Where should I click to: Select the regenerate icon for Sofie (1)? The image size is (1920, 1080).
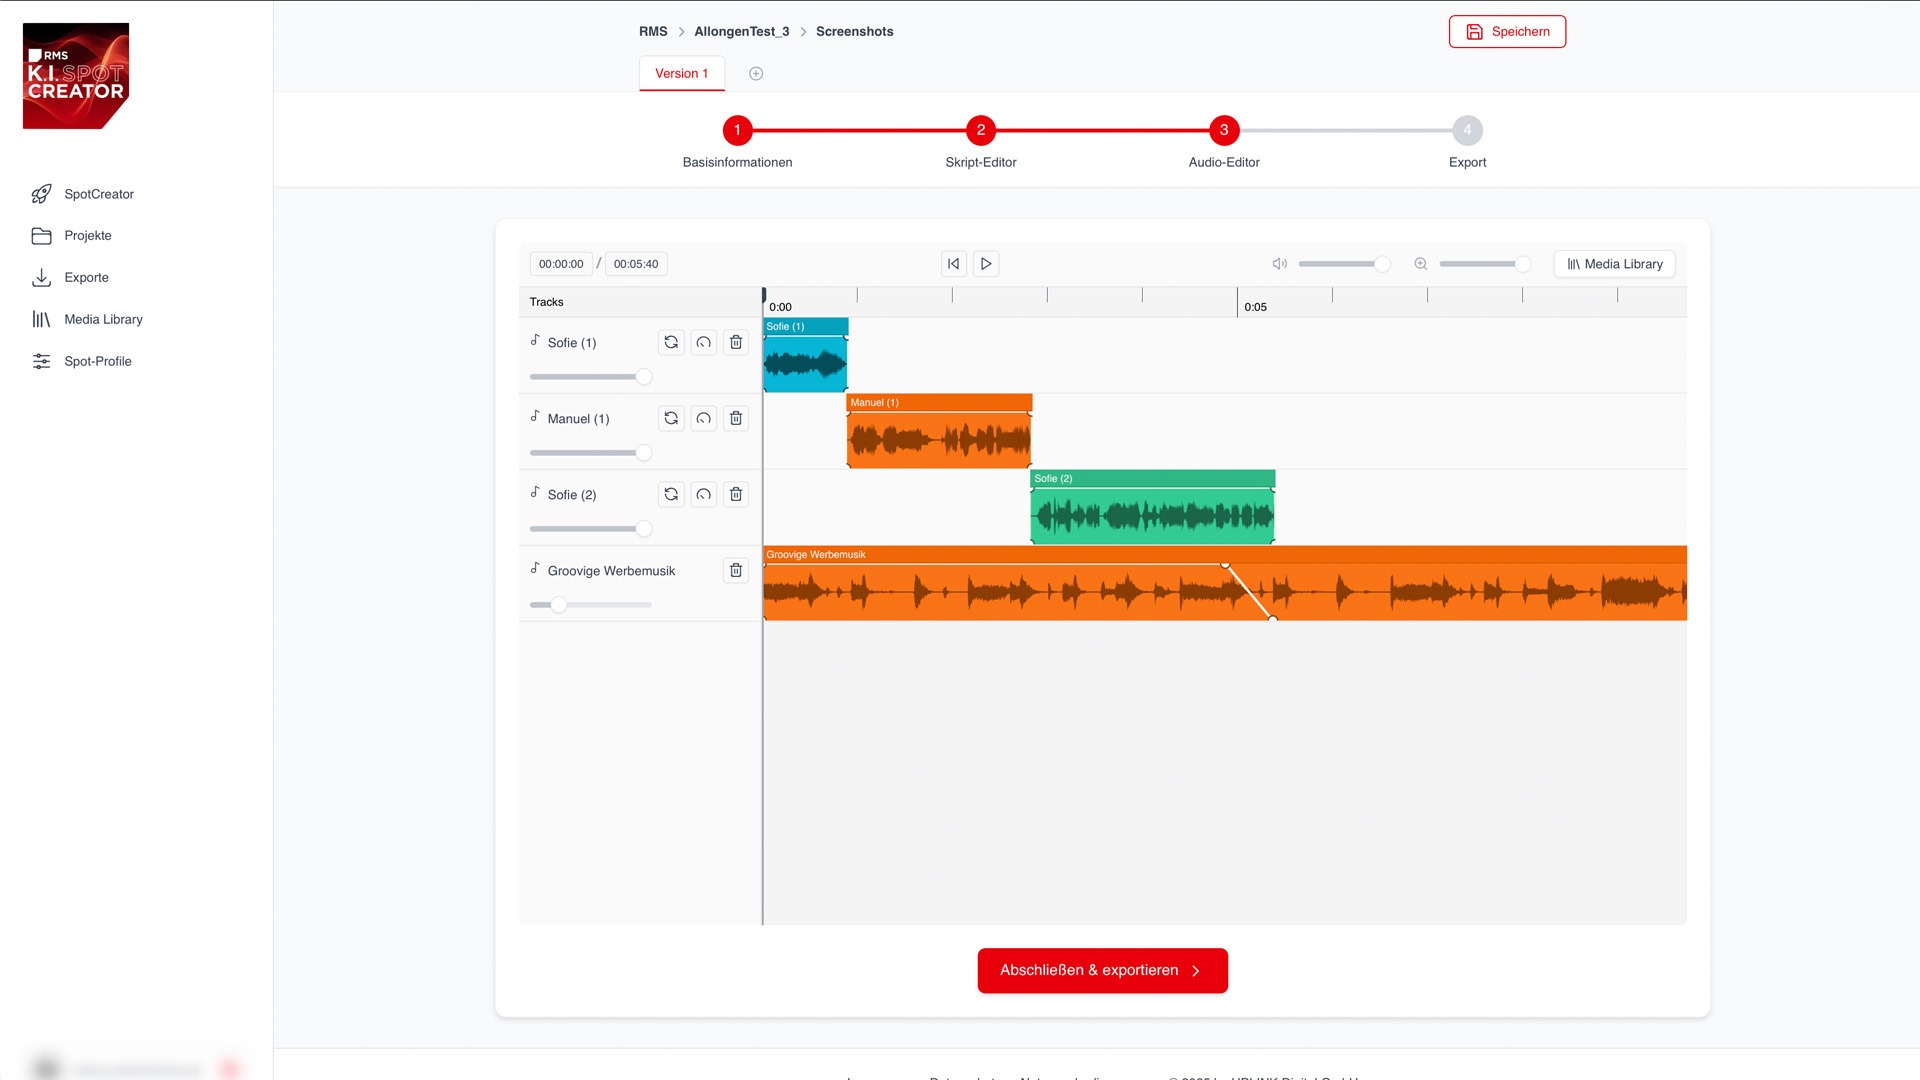coord(671,342)
